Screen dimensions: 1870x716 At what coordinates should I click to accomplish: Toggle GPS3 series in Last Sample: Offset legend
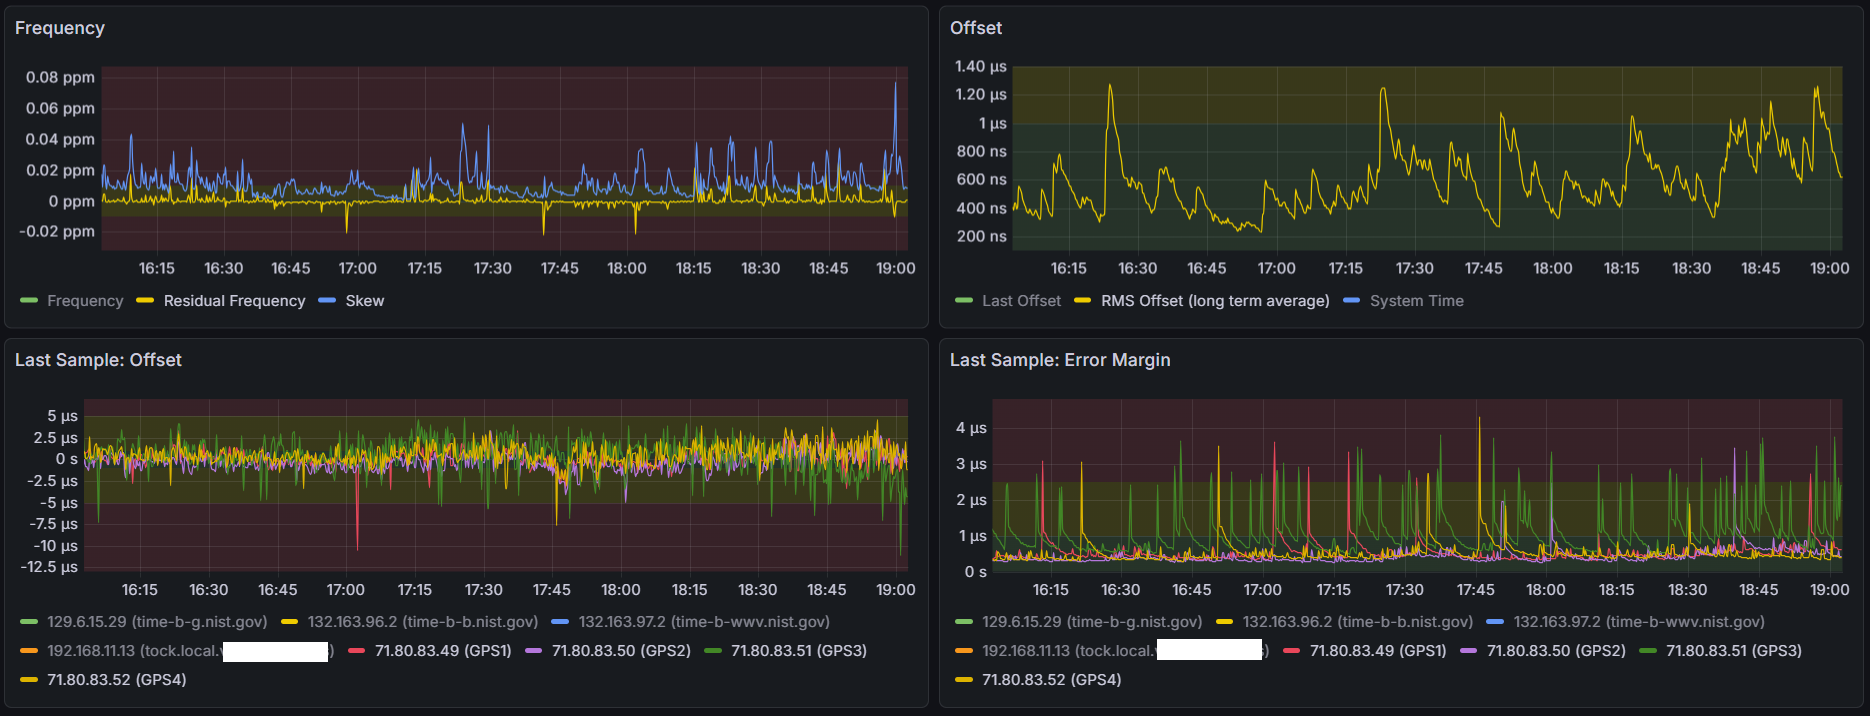pyautogui.click(x=799, y=651)
